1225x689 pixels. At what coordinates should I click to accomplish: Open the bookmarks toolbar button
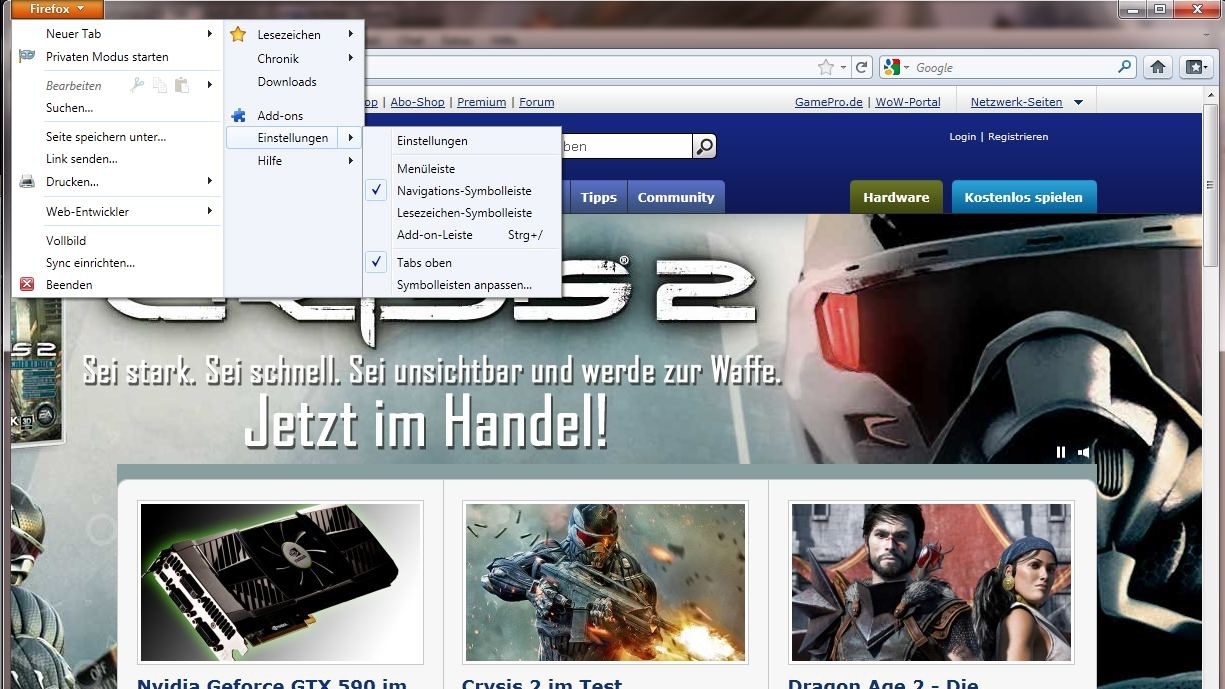(1195, 67)
